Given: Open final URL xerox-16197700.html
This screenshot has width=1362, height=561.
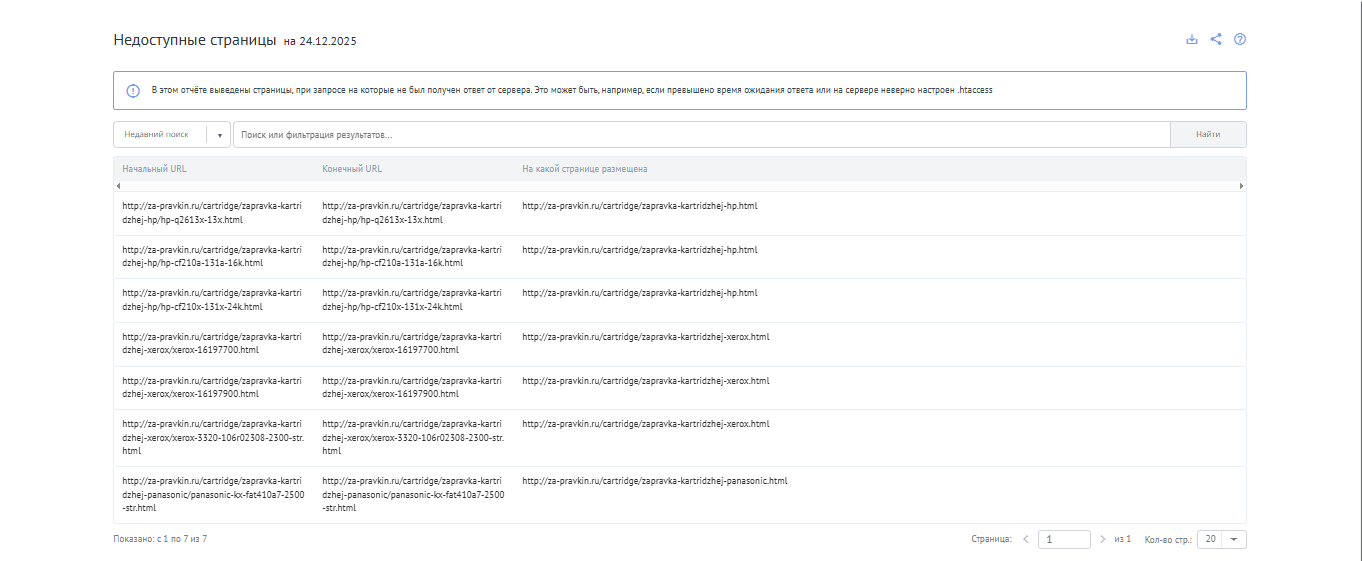Looking at the screenshot, I should tap(412, 343).
